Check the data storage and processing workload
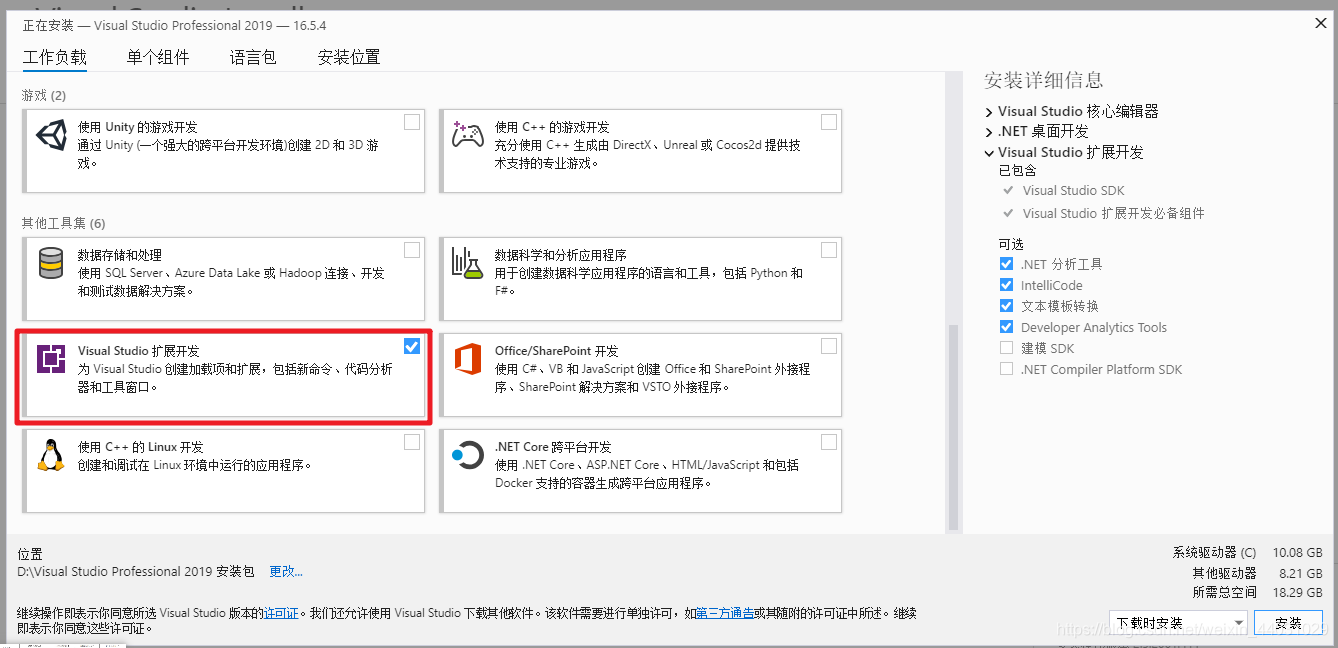 click(412, 250)
